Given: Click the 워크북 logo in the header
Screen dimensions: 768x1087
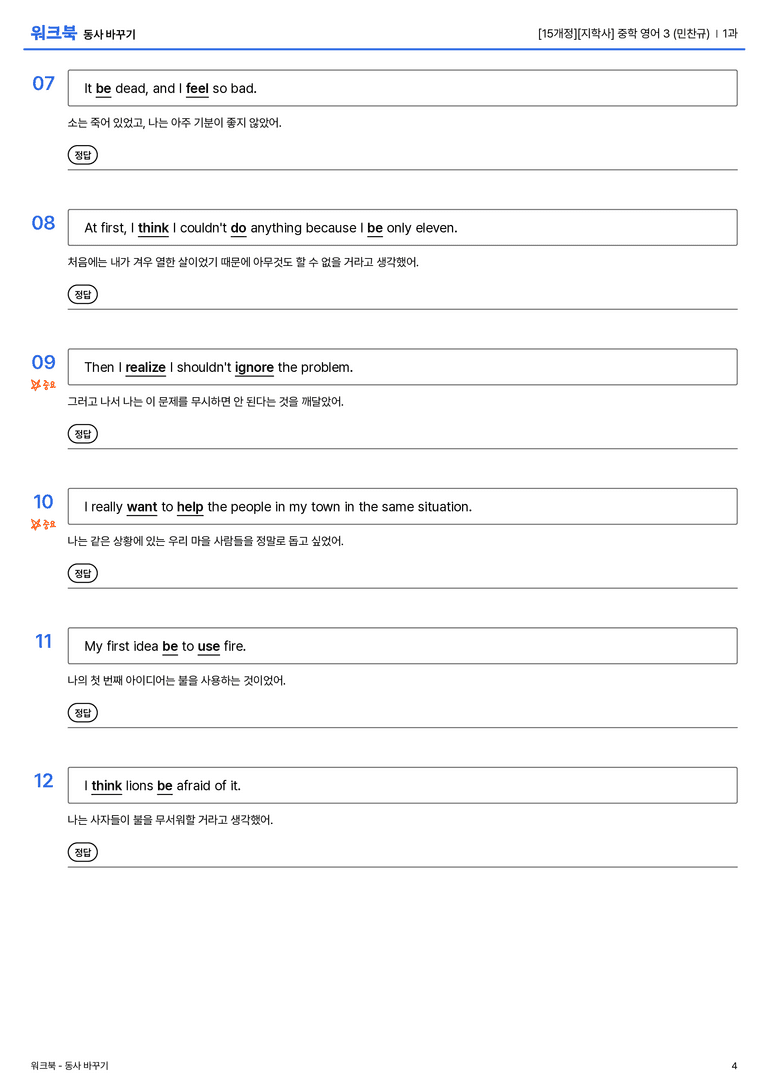Looking at the screenshot, I should [53, 32].
